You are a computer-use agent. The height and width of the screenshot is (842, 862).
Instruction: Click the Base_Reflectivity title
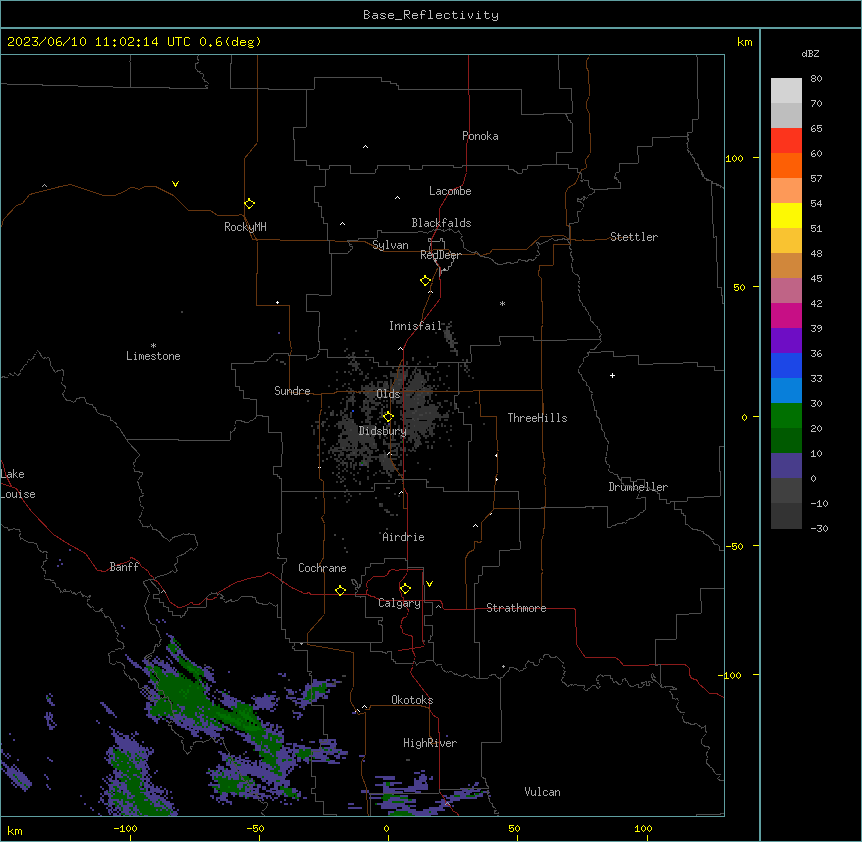click(431, 15)
